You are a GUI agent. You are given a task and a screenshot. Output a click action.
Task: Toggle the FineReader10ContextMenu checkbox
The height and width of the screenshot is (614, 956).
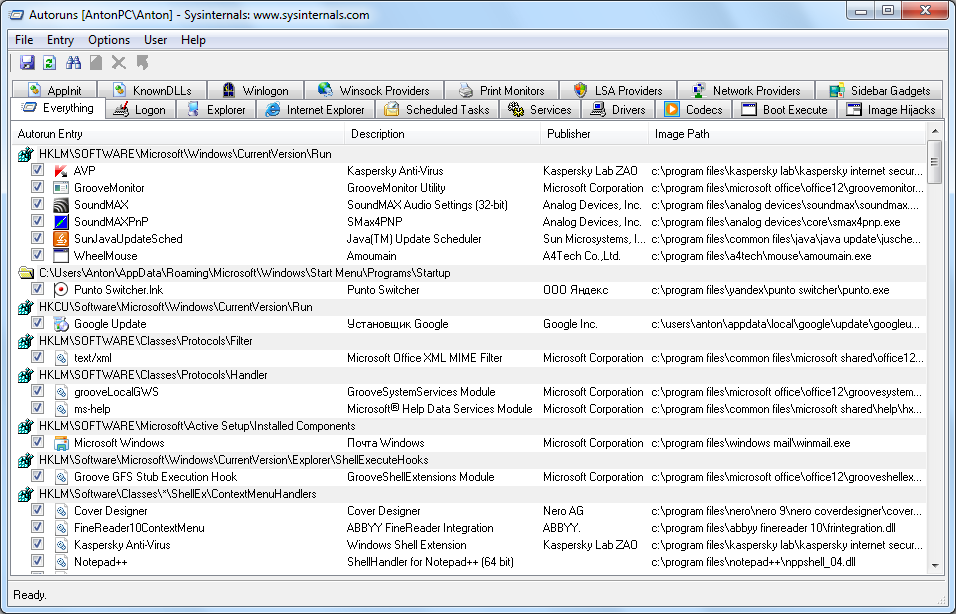click(37, 527)
